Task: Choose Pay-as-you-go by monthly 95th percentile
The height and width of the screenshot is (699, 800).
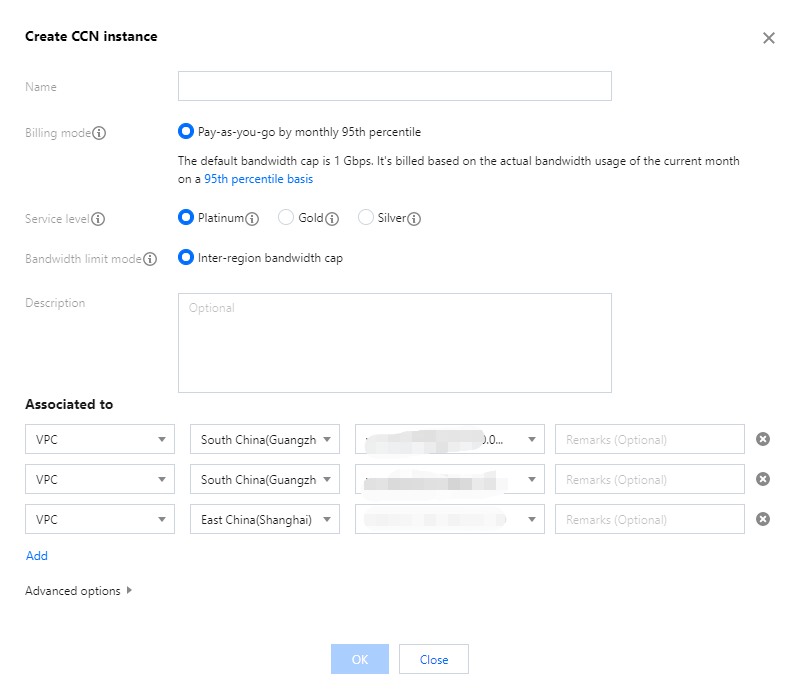Action: coord(185,132)
